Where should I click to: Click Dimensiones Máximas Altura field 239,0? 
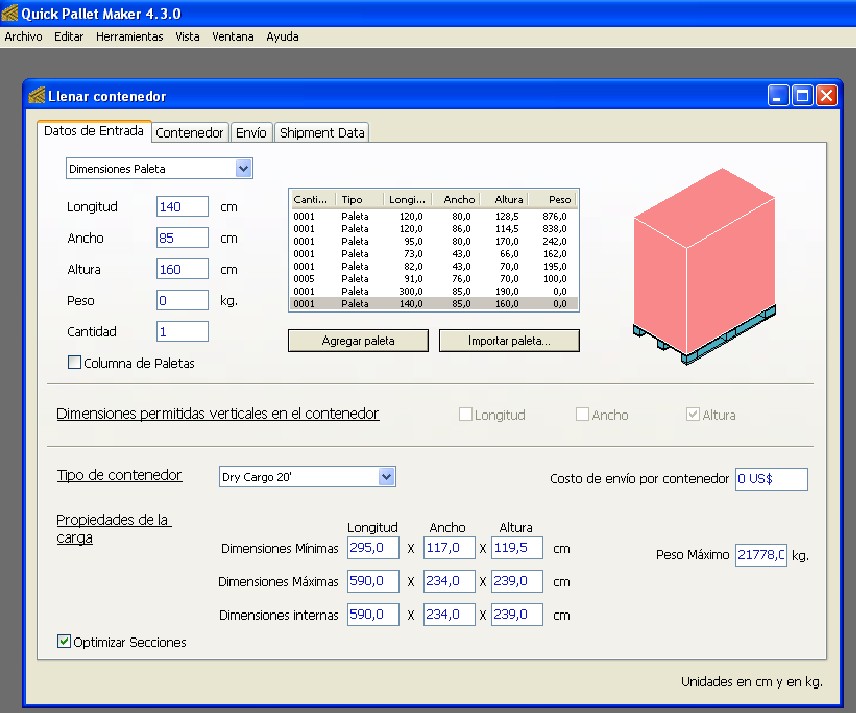point(517,581)
